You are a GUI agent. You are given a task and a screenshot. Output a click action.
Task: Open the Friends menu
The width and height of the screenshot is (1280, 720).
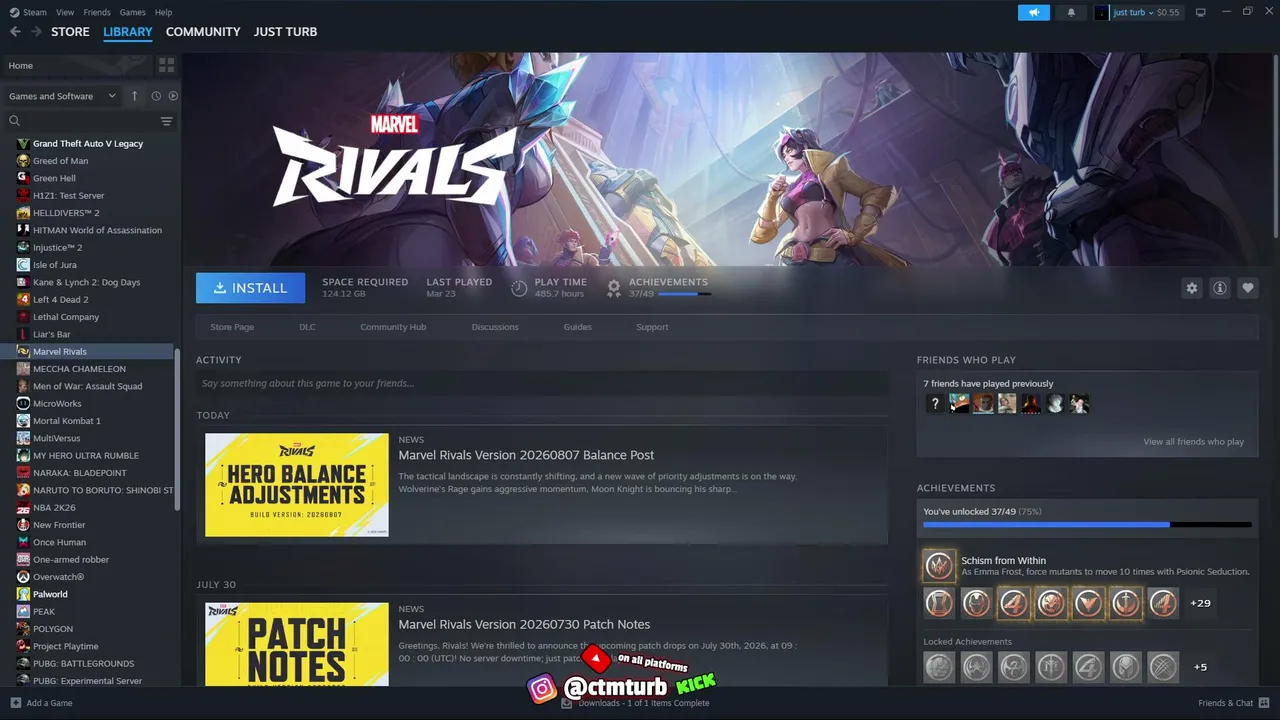tap(97, 12)
